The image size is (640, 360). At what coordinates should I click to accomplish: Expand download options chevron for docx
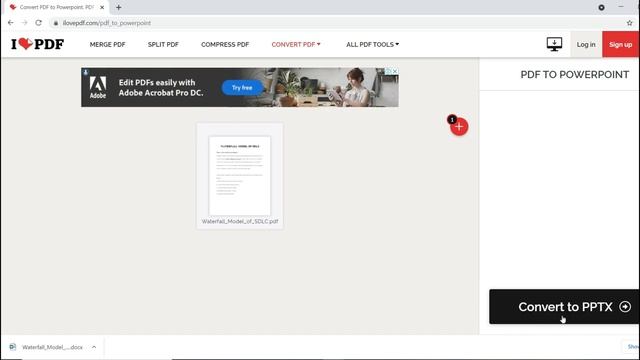[x=94, y=347]
